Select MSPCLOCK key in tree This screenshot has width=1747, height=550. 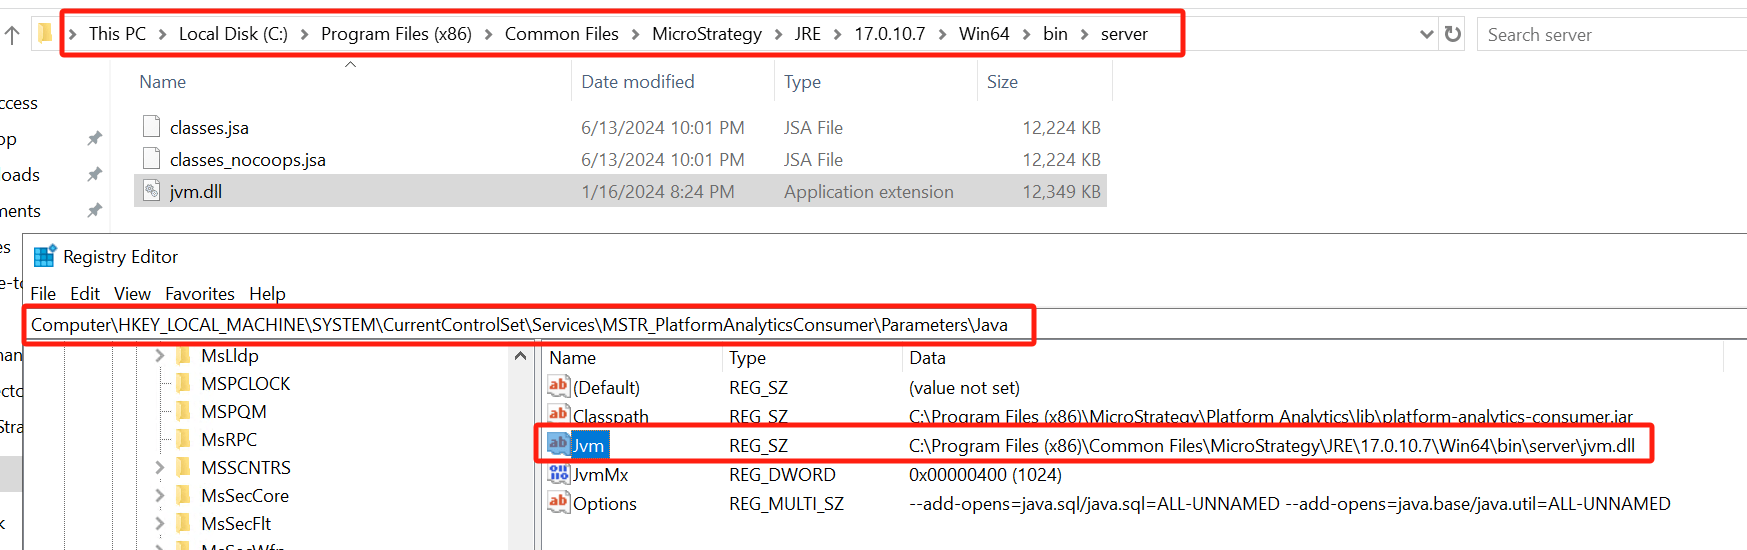(x=245, y=384)
